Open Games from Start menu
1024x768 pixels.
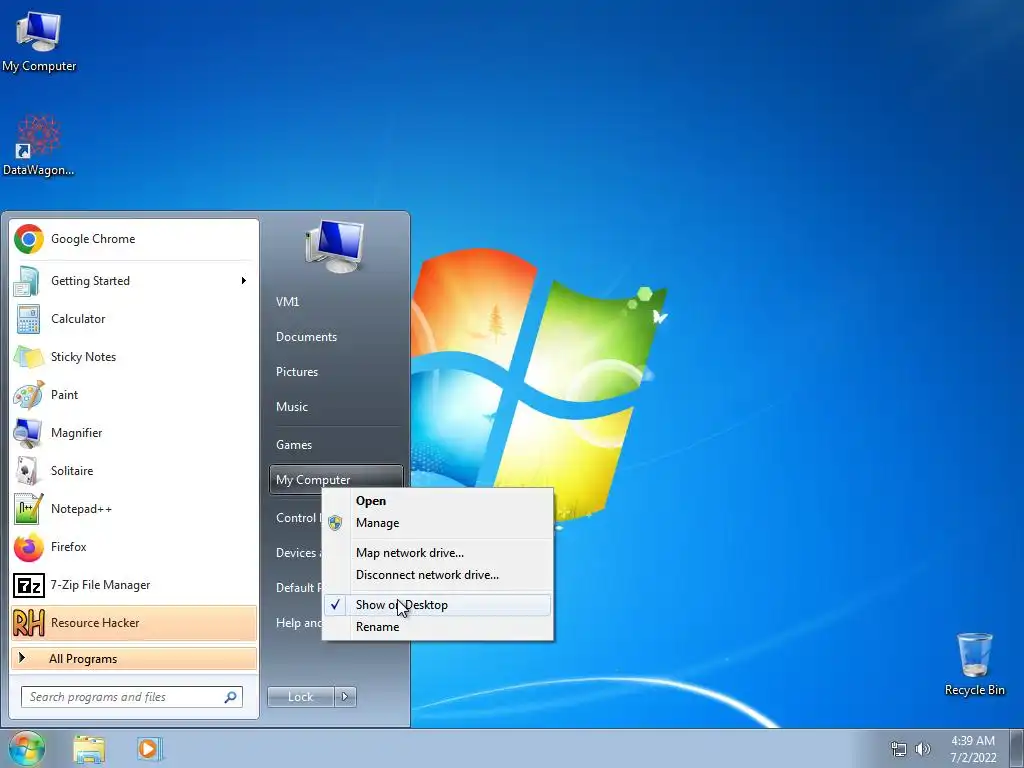[336, 445]
